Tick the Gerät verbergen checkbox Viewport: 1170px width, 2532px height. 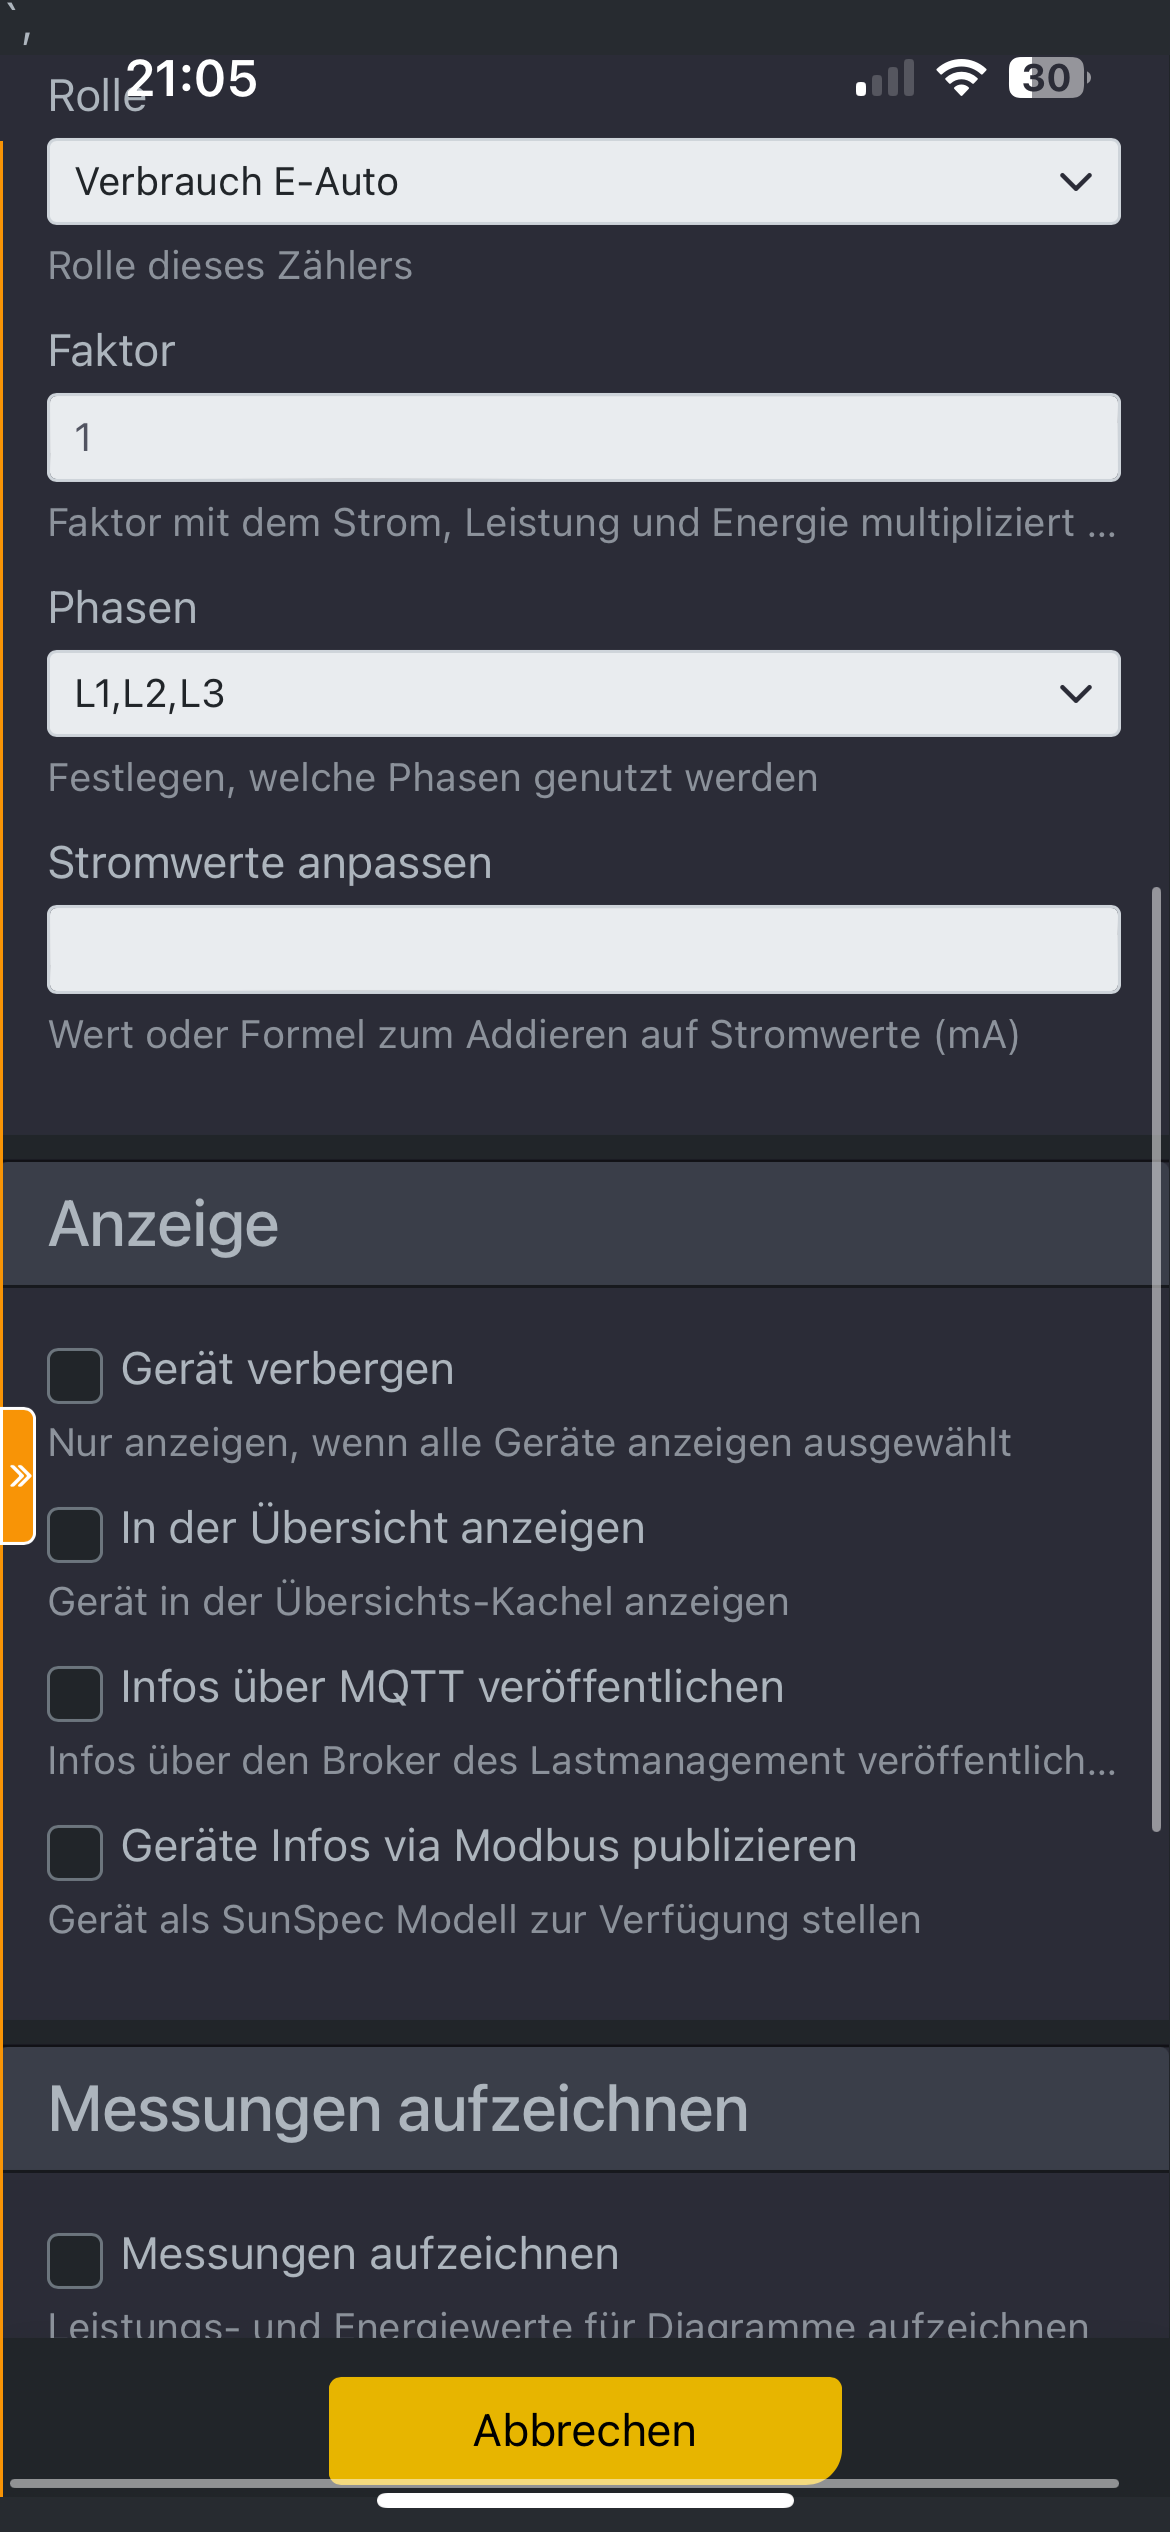pos(75,1375)
